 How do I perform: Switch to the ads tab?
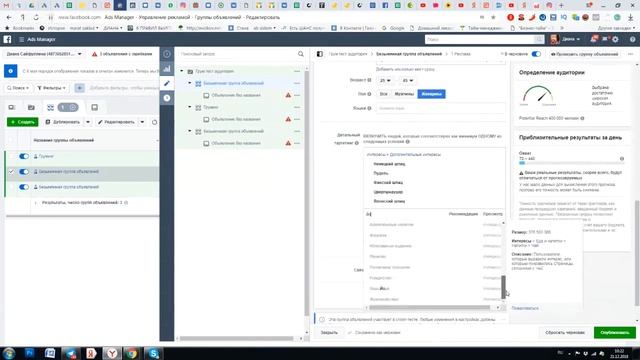pos(94,107)
